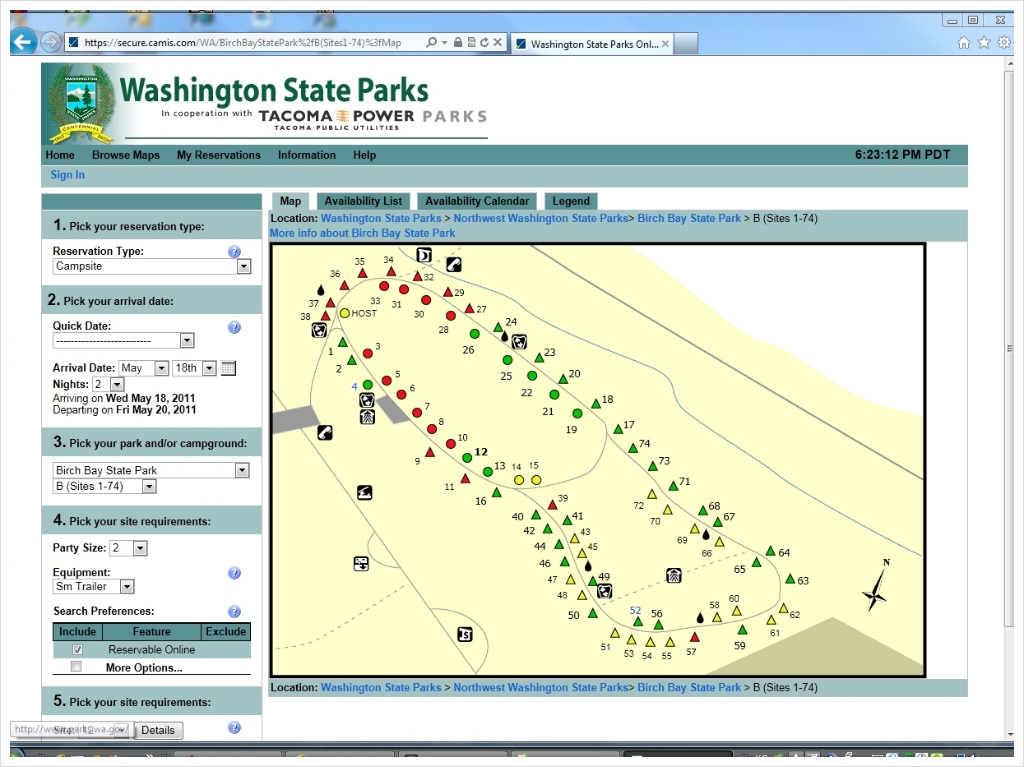Open My Reservations menu

218,155
